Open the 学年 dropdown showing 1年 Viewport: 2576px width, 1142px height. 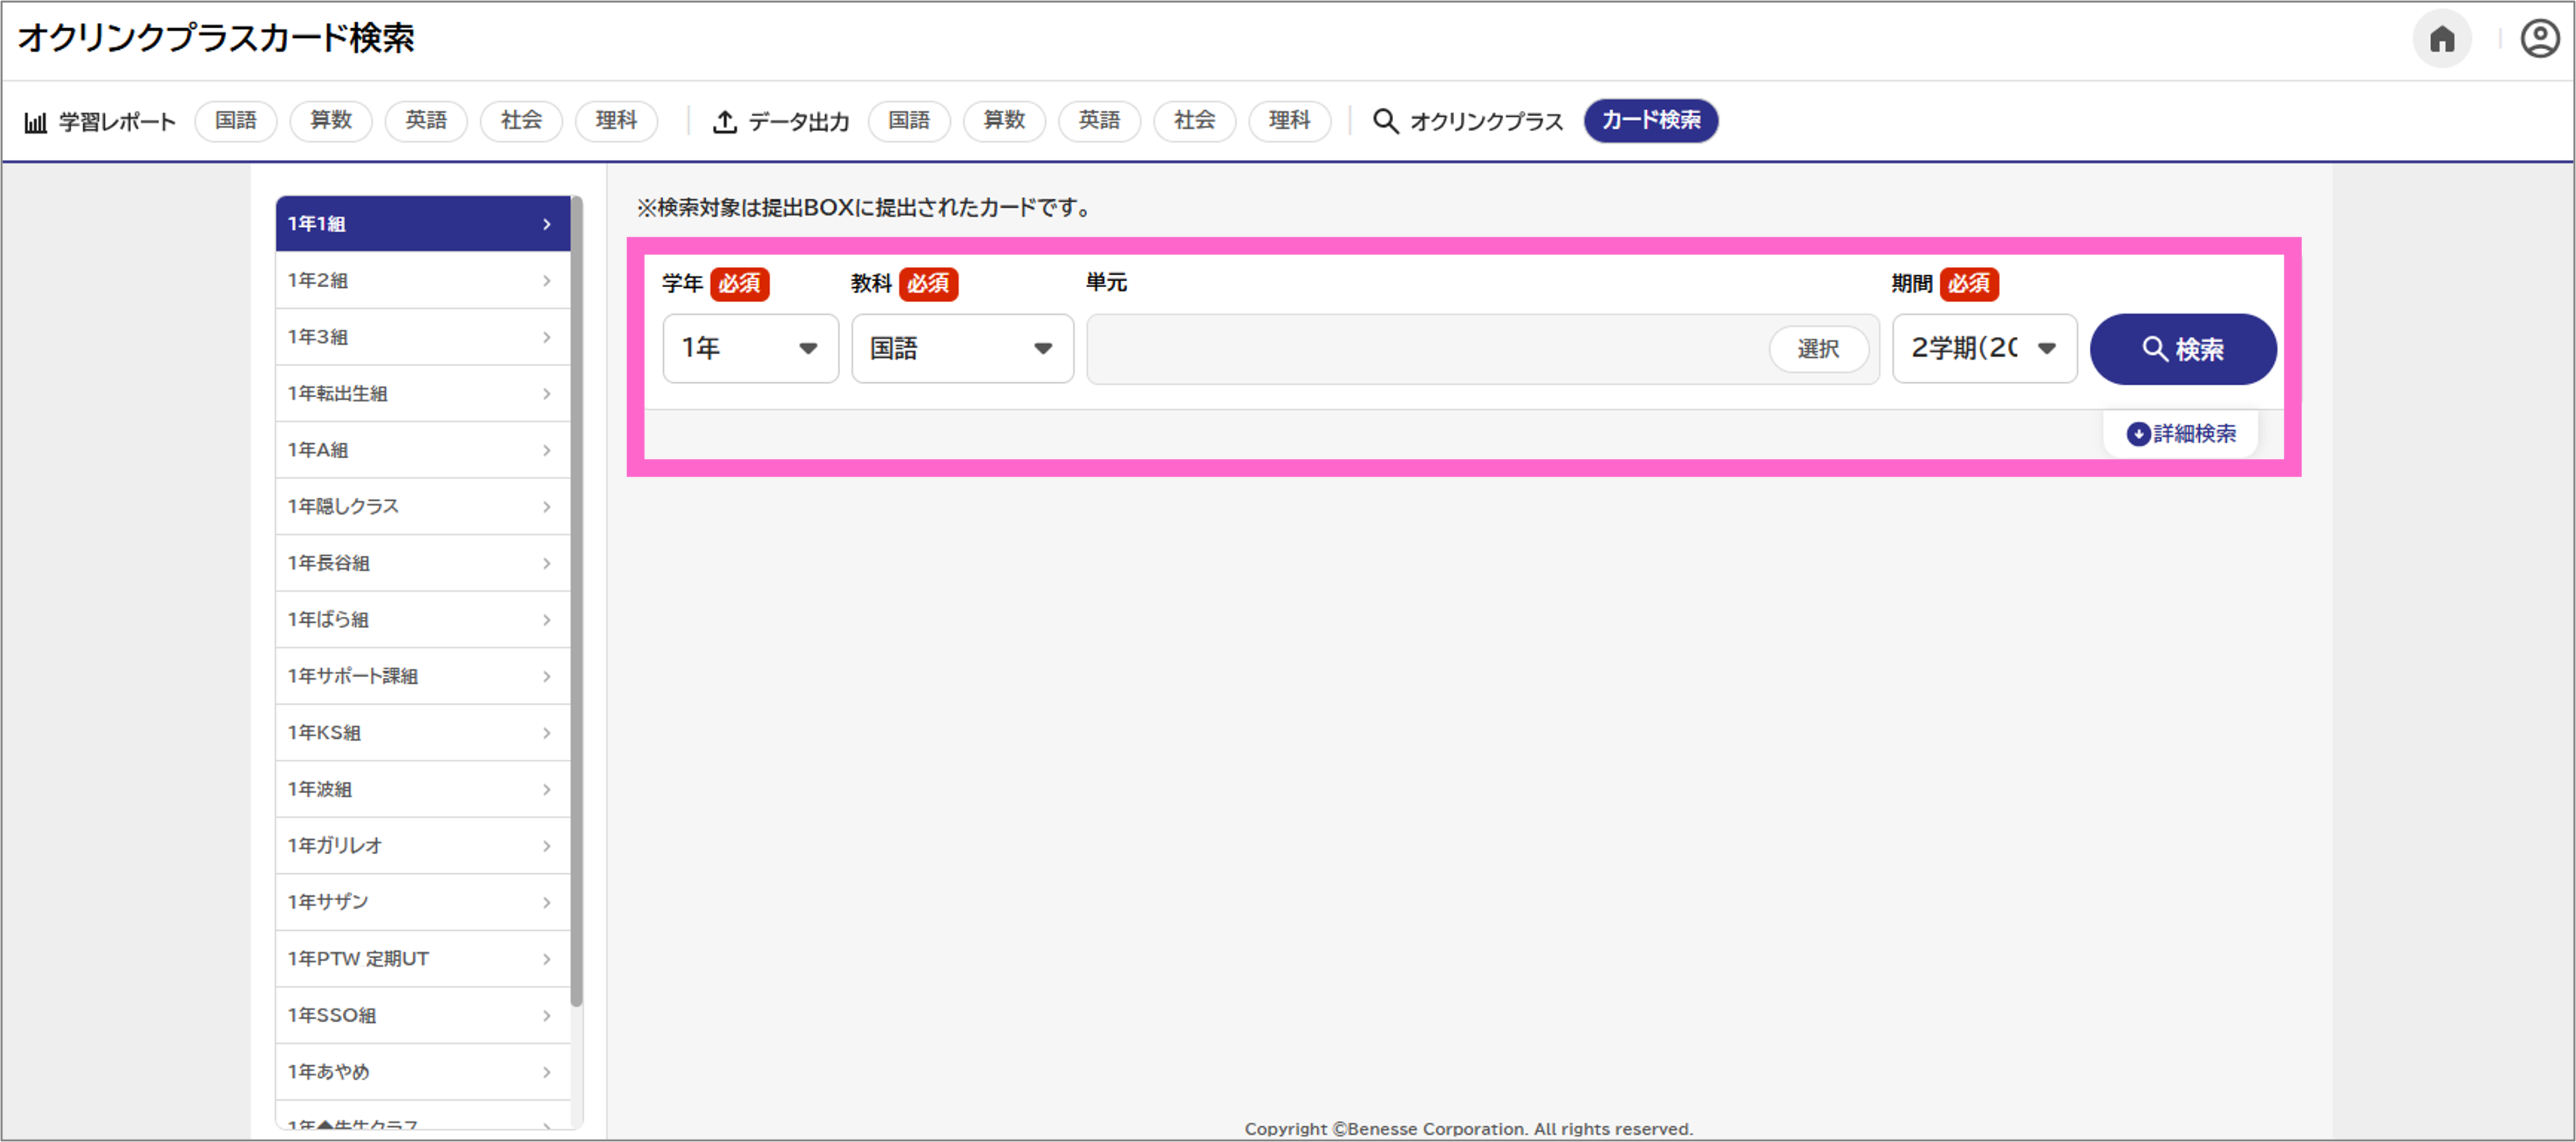click(x=750, y=348)
